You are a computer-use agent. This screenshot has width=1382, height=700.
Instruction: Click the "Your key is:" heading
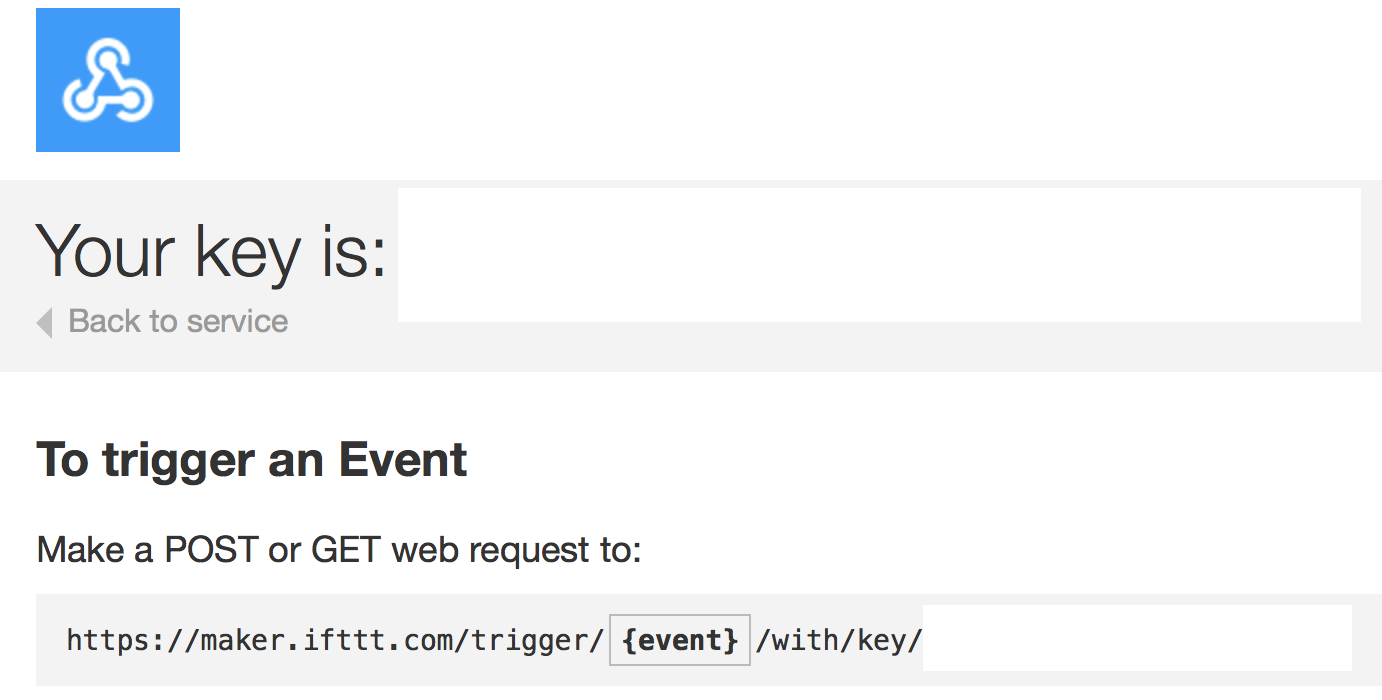(x=211, y=250)
